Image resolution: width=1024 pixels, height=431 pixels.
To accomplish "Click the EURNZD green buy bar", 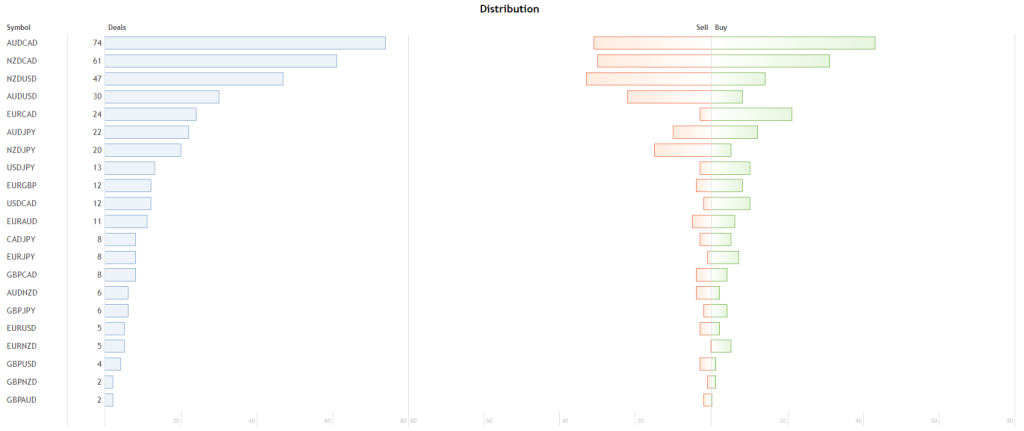I will (721, 346).
